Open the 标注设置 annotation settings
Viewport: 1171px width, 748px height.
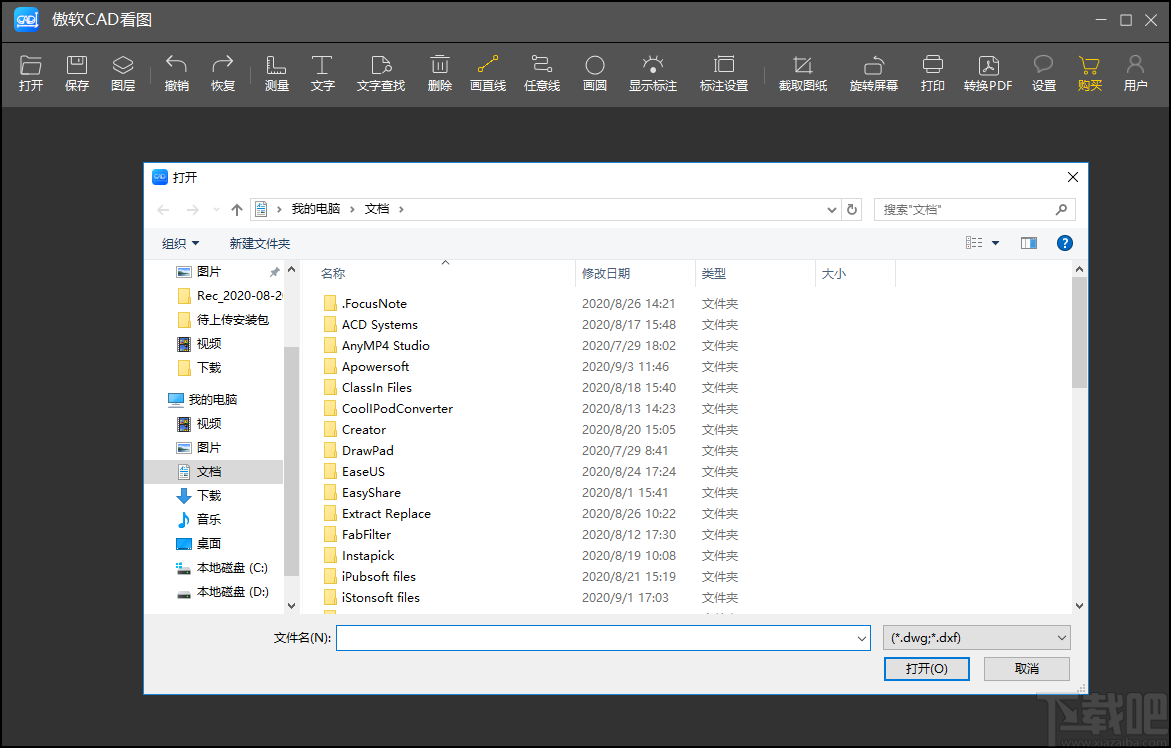point(724,72)
